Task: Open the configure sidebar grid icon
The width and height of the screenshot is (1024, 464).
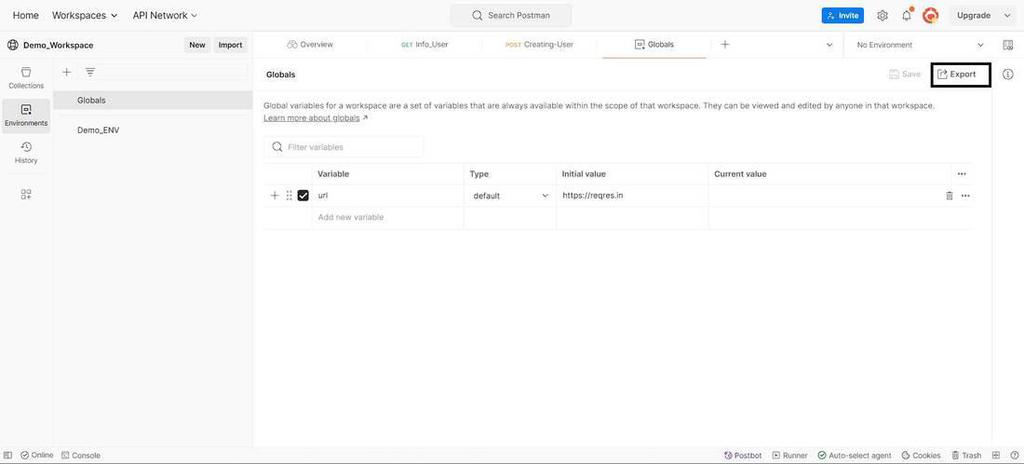Action: pyautogui.click(x=26, y=194)
